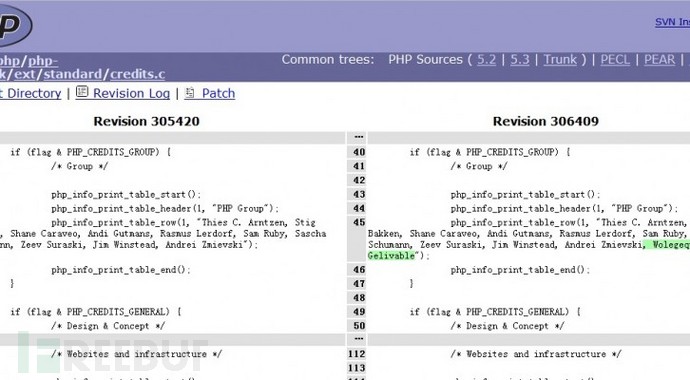Click the green highlighted Gelivable text
The image size is (690, 380).
pos(391,256)
